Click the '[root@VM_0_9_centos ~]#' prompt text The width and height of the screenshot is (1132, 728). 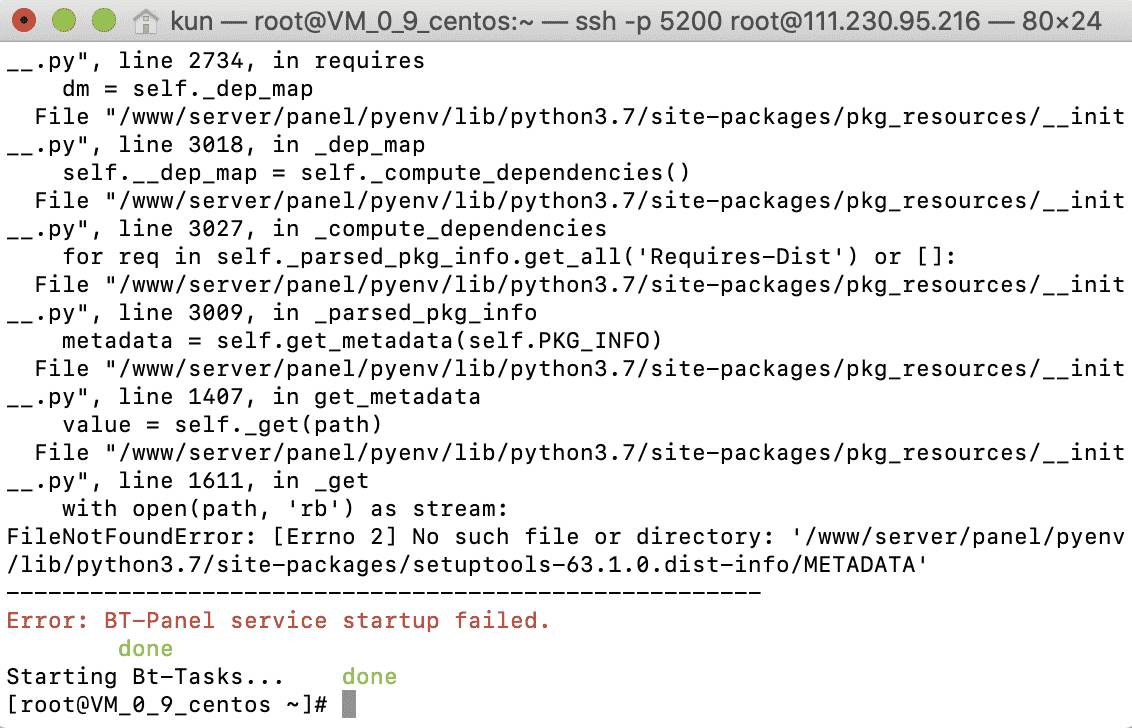click(x=167, y=704)
